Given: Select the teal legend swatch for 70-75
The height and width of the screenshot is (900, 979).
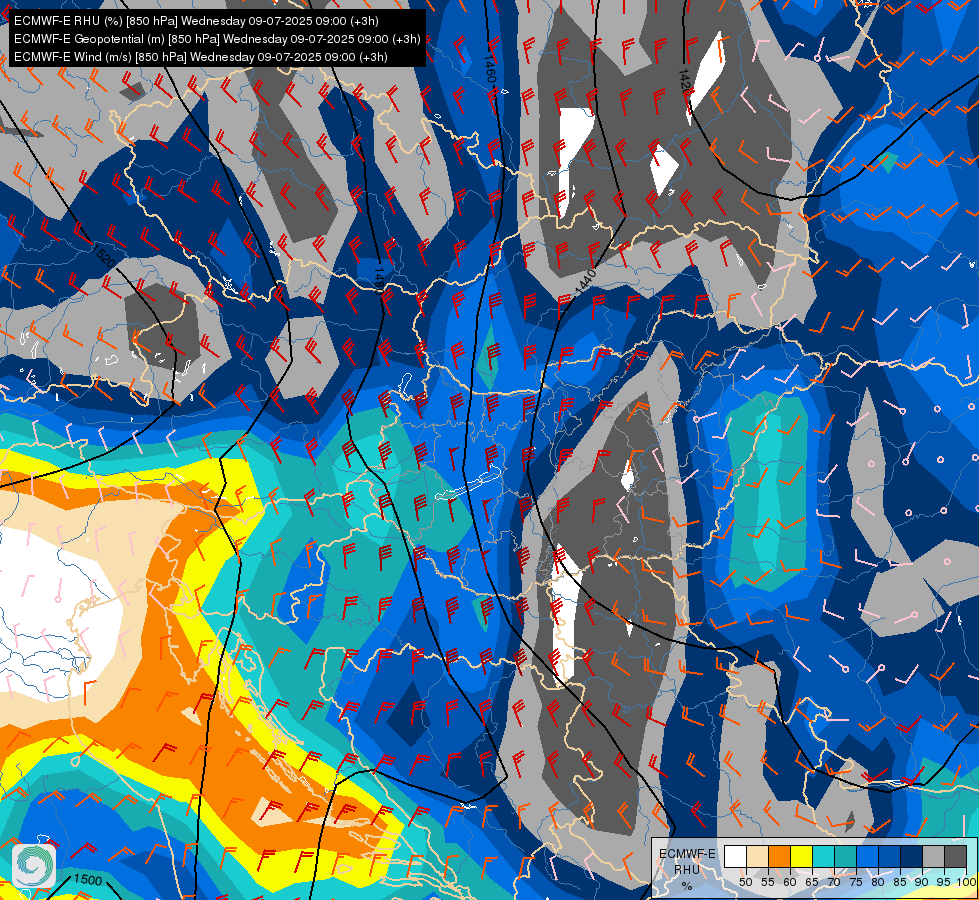Looking at the screenshot, I should point(846,856).
